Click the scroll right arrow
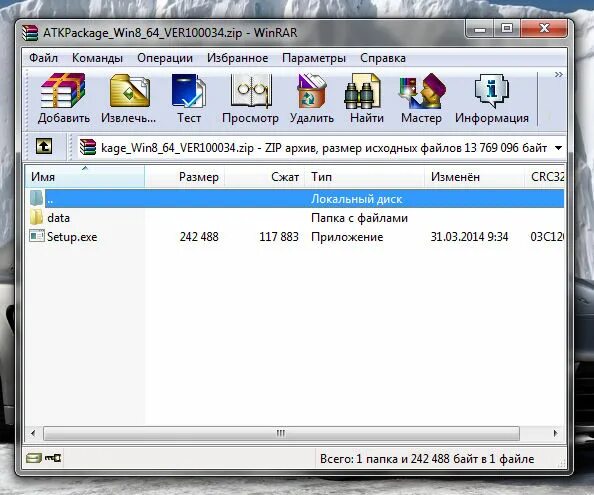The height and width of the screenshot is (495, 594). 556,433
